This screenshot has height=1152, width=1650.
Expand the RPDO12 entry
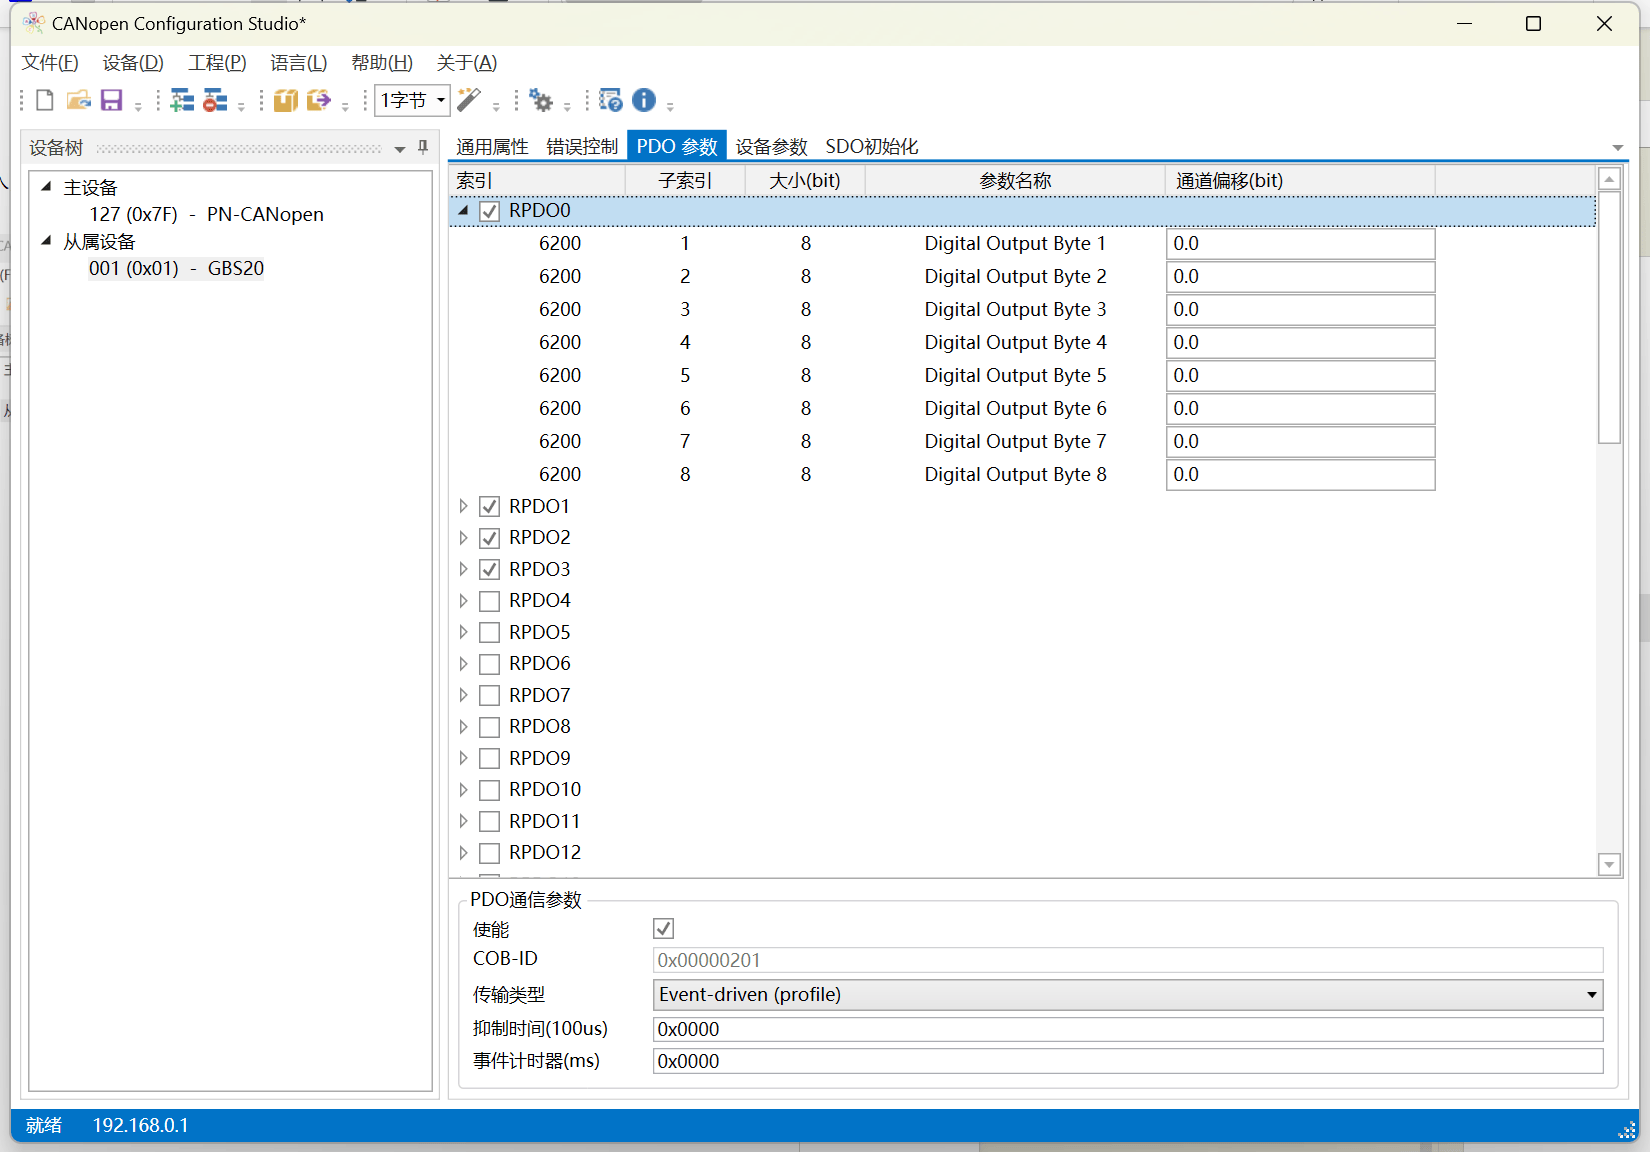click(463, 852)
